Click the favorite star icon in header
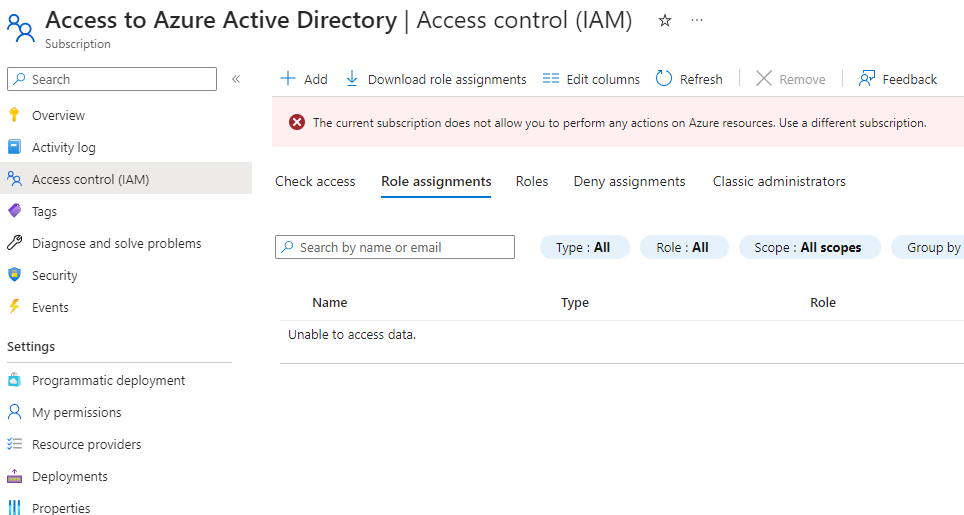This screenshot has width=964, height=515. [665, 21]
